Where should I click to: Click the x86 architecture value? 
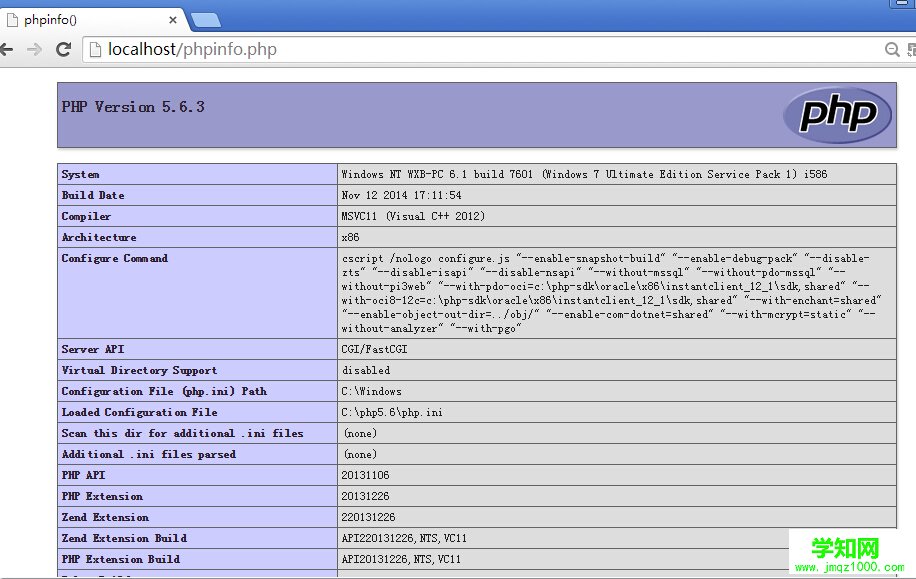pyautogui.click(x=351, y=237)
